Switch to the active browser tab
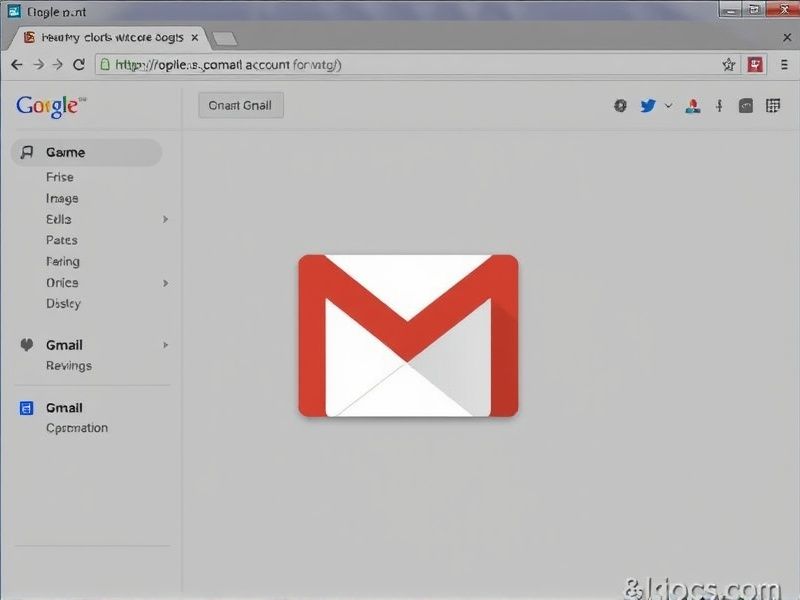800x600 pixels. coord(112,38)
